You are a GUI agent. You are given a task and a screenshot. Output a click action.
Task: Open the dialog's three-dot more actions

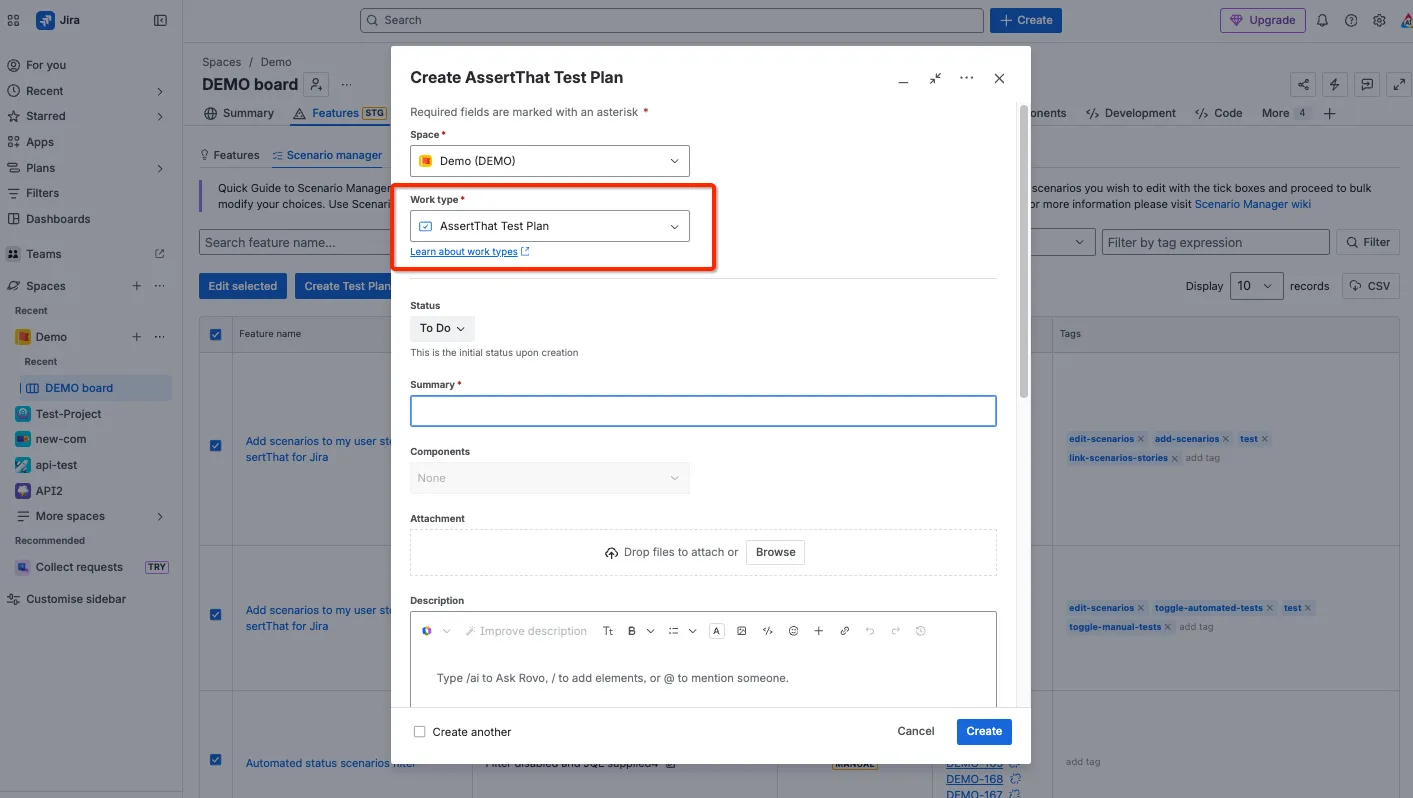pyautogui.click(x=966, y=78)
